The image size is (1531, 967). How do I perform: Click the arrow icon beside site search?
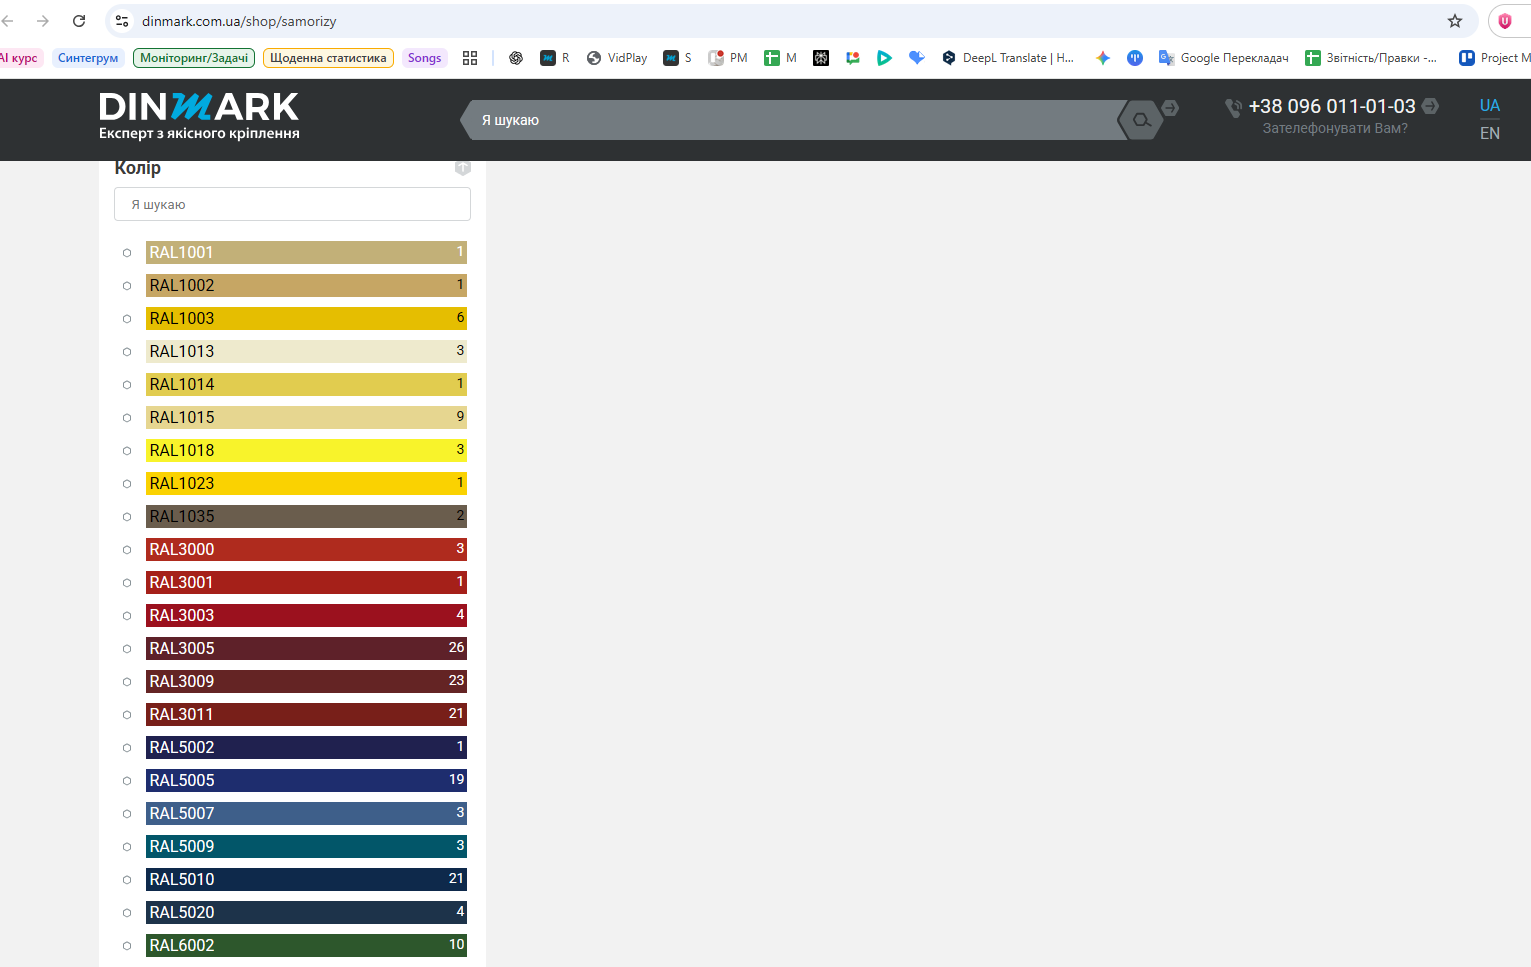click(1170, 107)
